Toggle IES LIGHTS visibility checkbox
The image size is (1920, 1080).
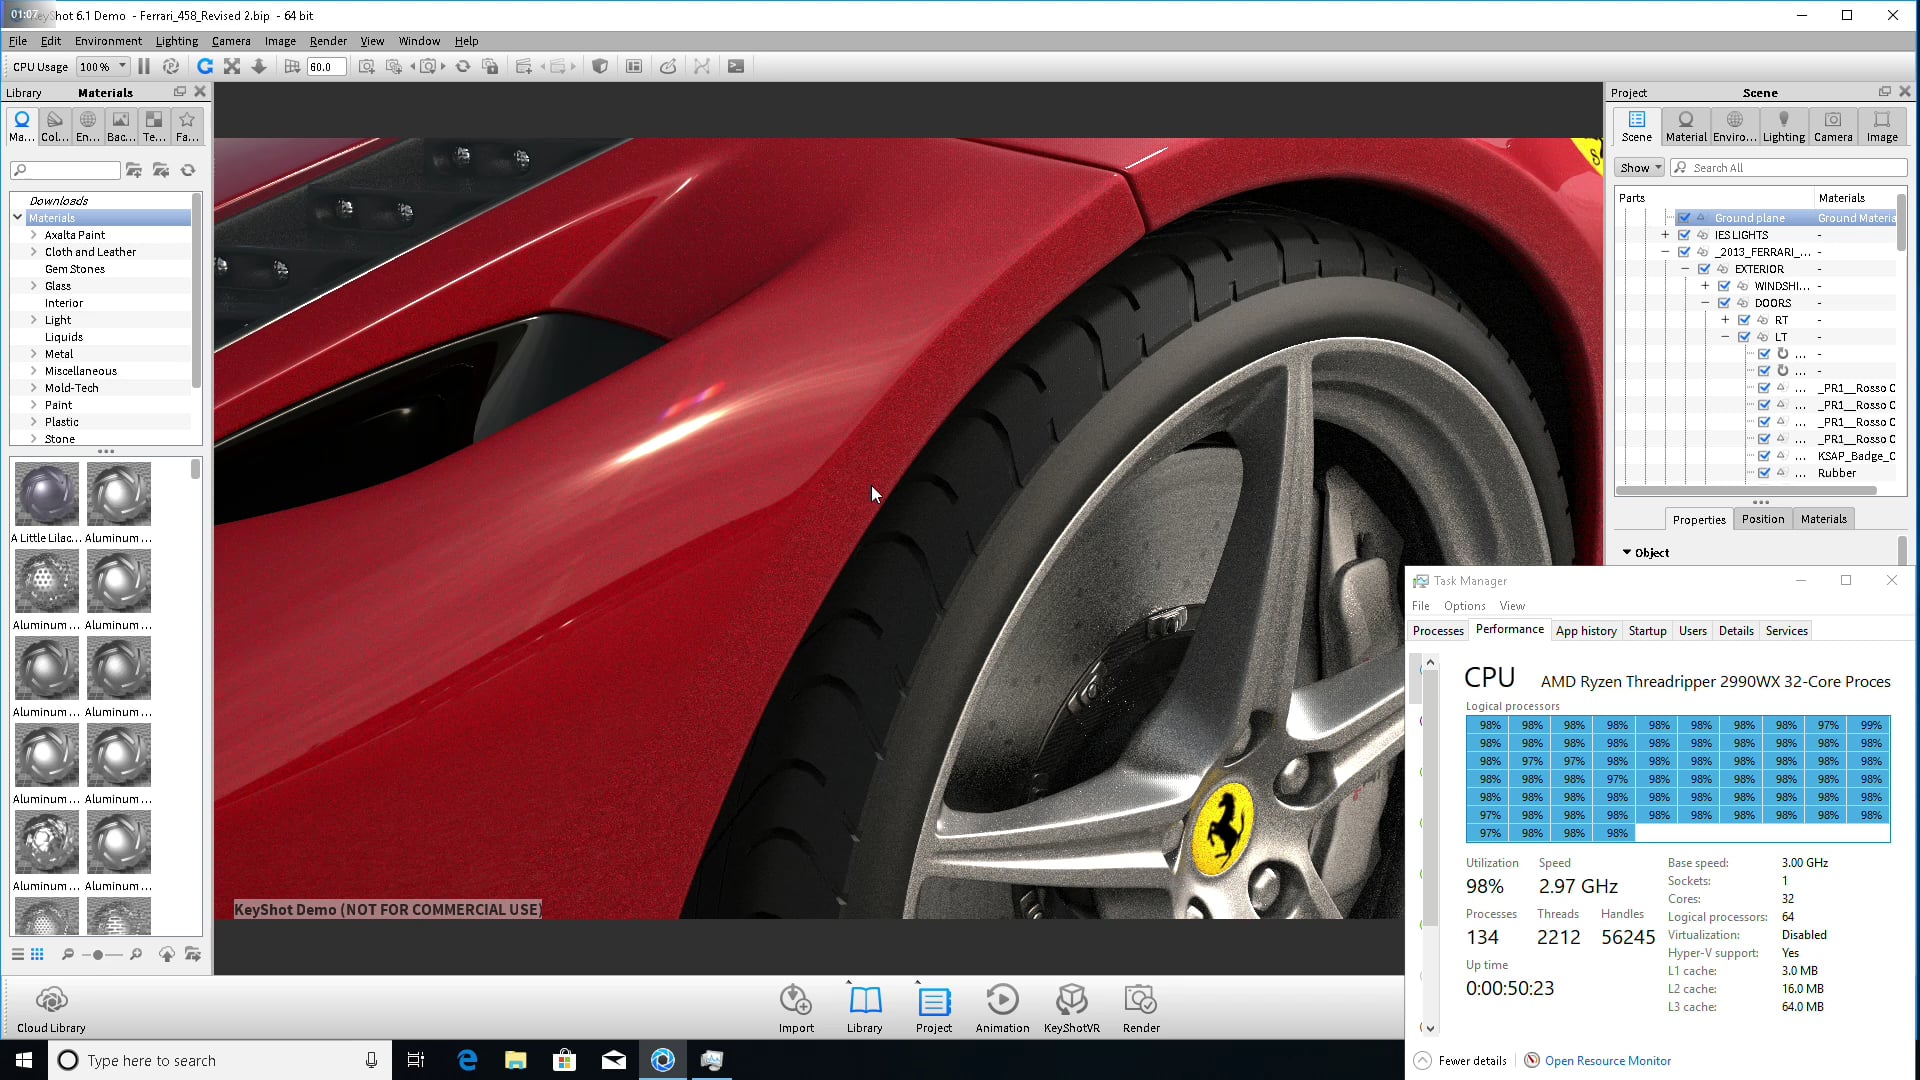coord(1685,235)
